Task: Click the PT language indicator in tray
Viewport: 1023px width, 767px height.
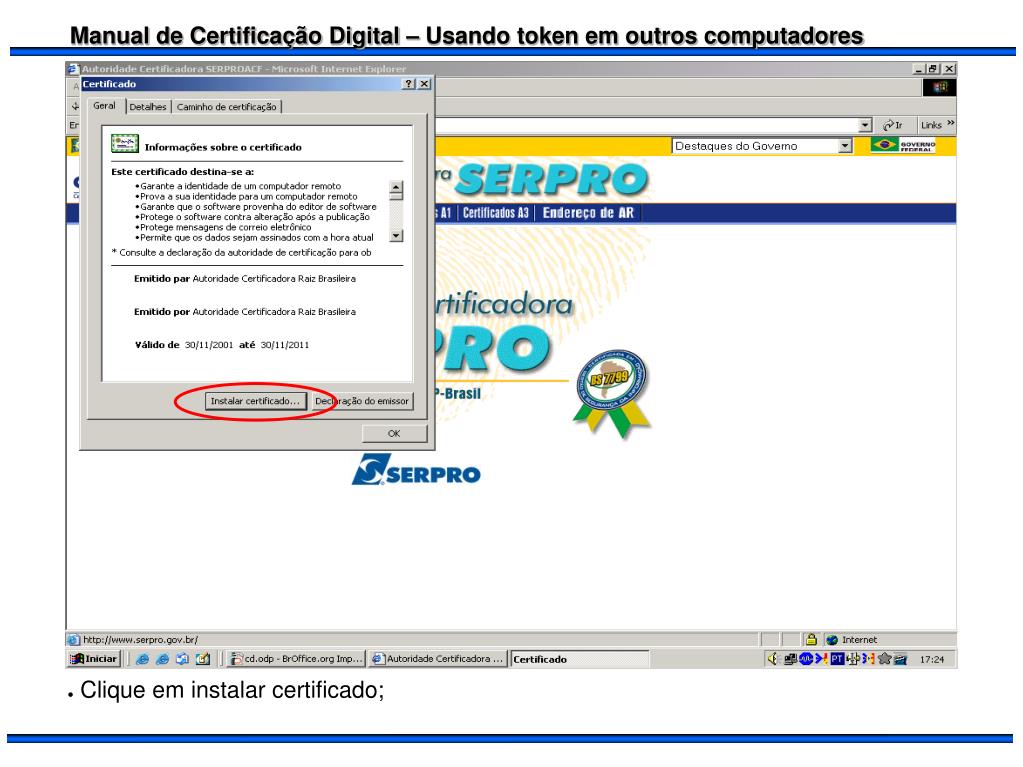Action: (837, 659)
